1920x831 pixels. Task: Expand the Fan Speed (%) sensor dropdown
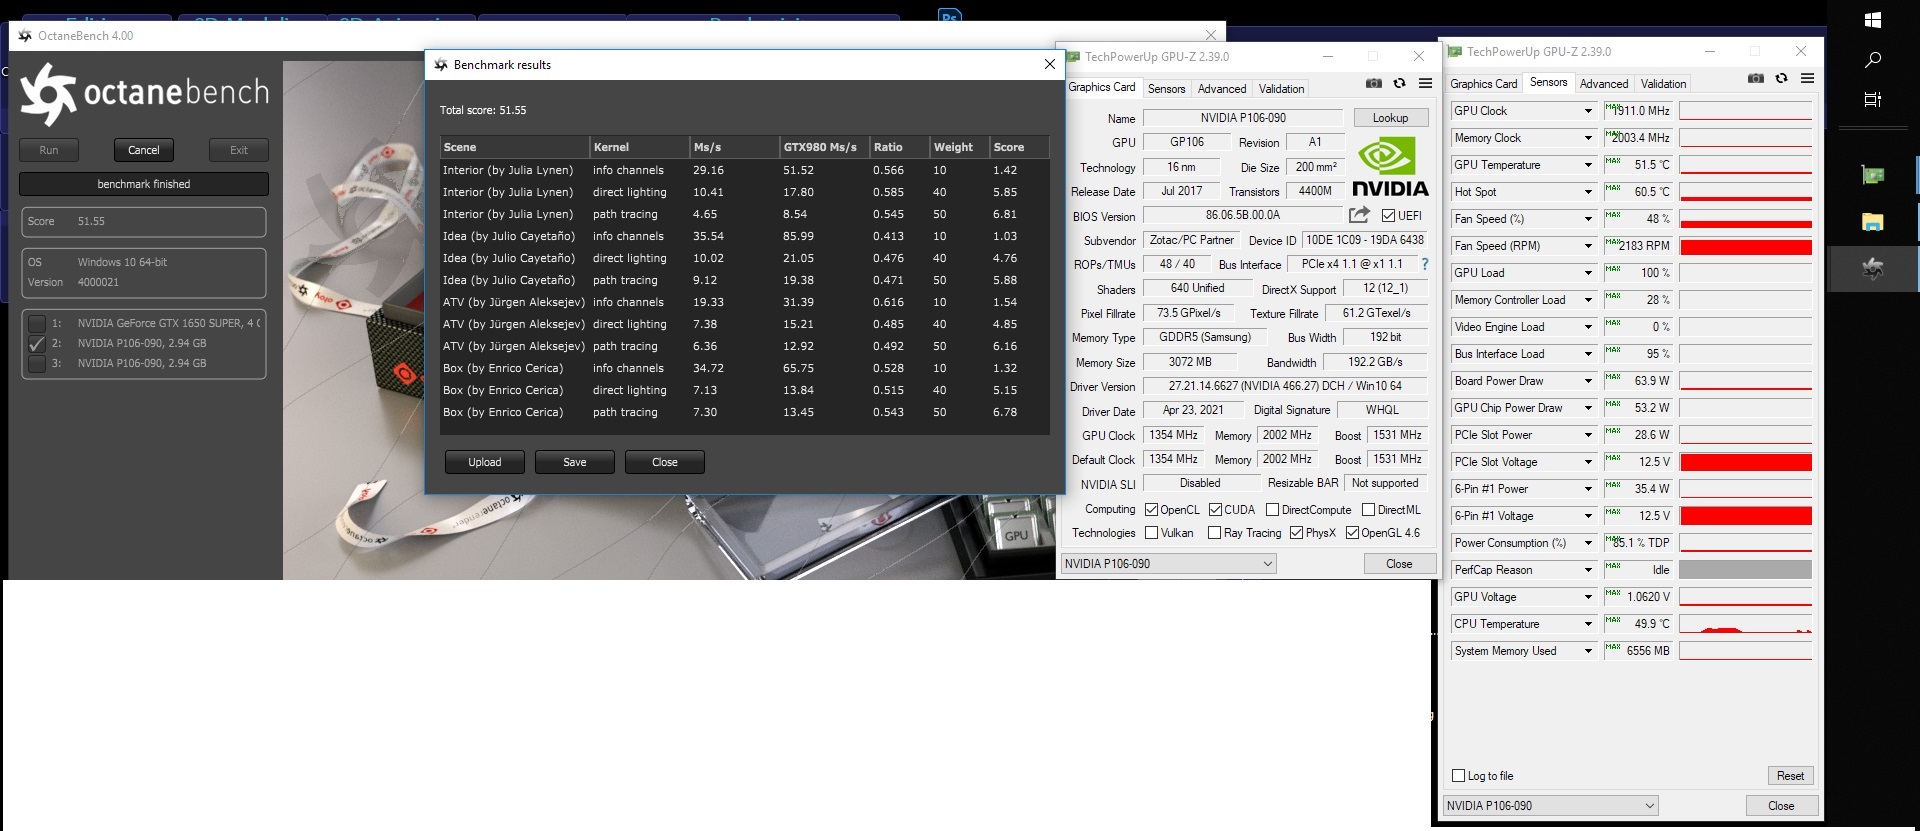pos(1588,219)
